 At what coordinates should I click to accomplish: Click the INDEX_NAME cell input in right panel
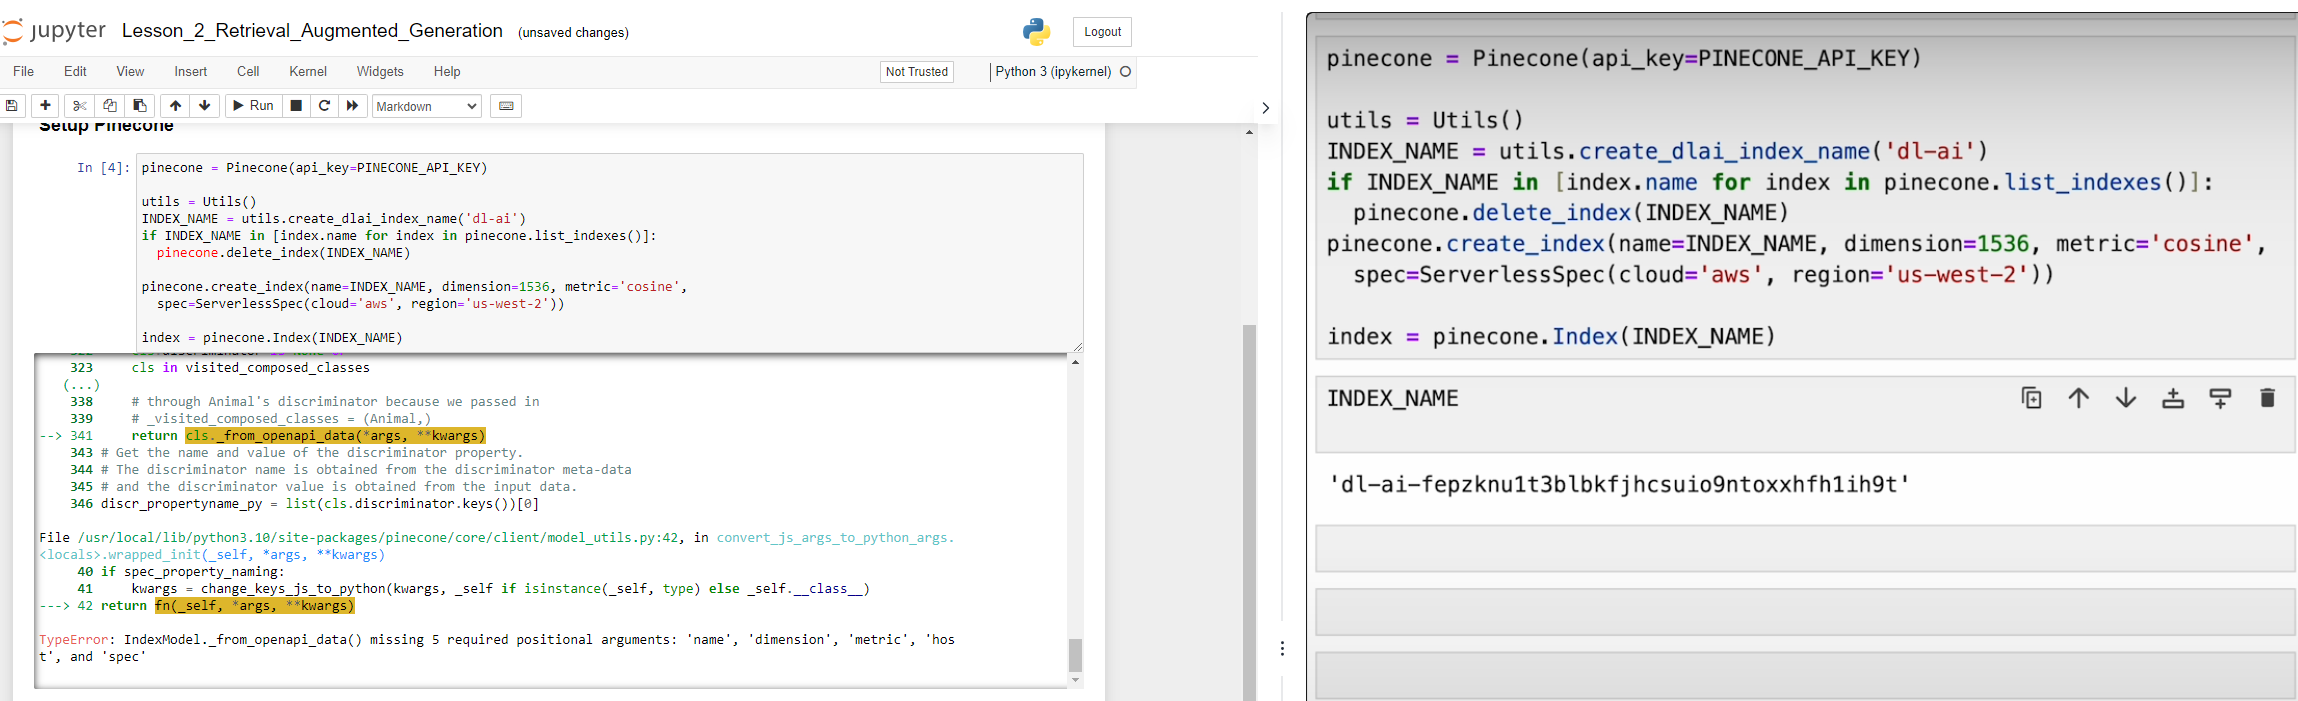pos(1804,415)
